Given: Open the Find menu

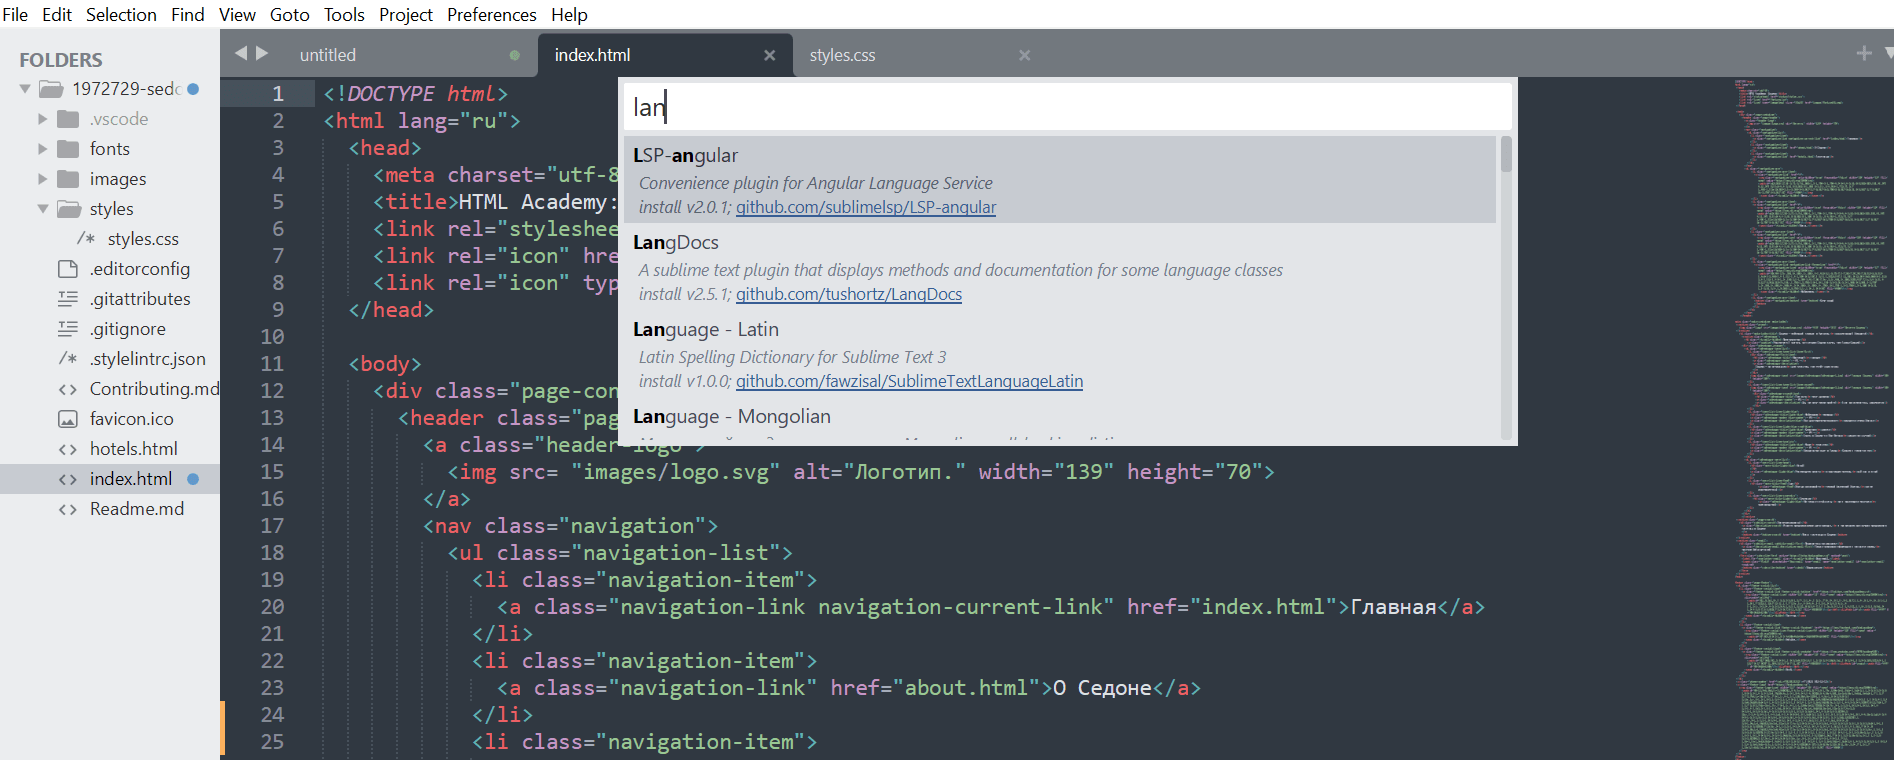Looking at the screenshot, I should [x=188, y=15].
